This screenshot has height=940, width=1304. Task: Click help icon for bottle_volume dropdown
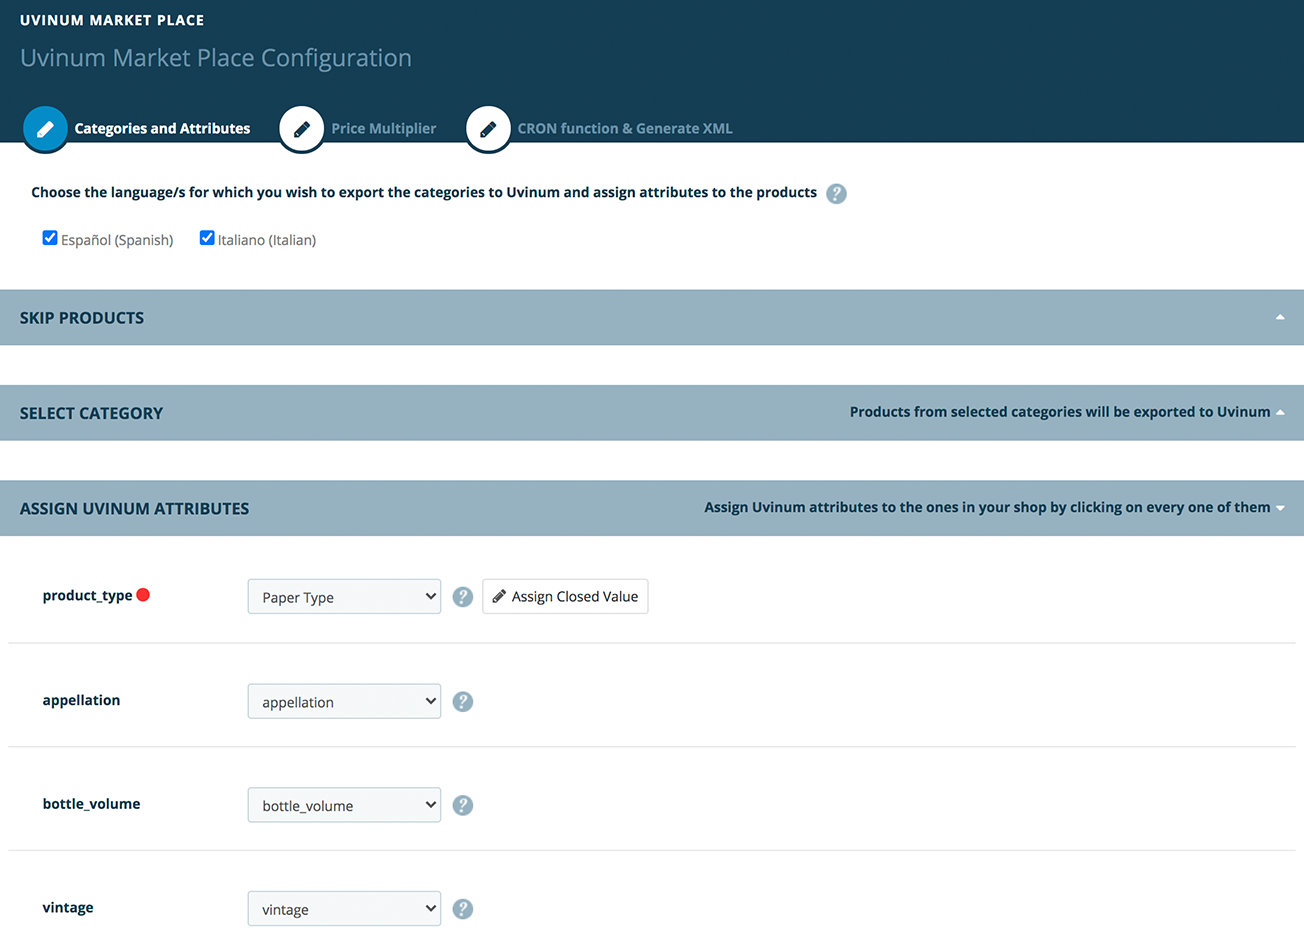pyautogui.click(x=462, y=805)
